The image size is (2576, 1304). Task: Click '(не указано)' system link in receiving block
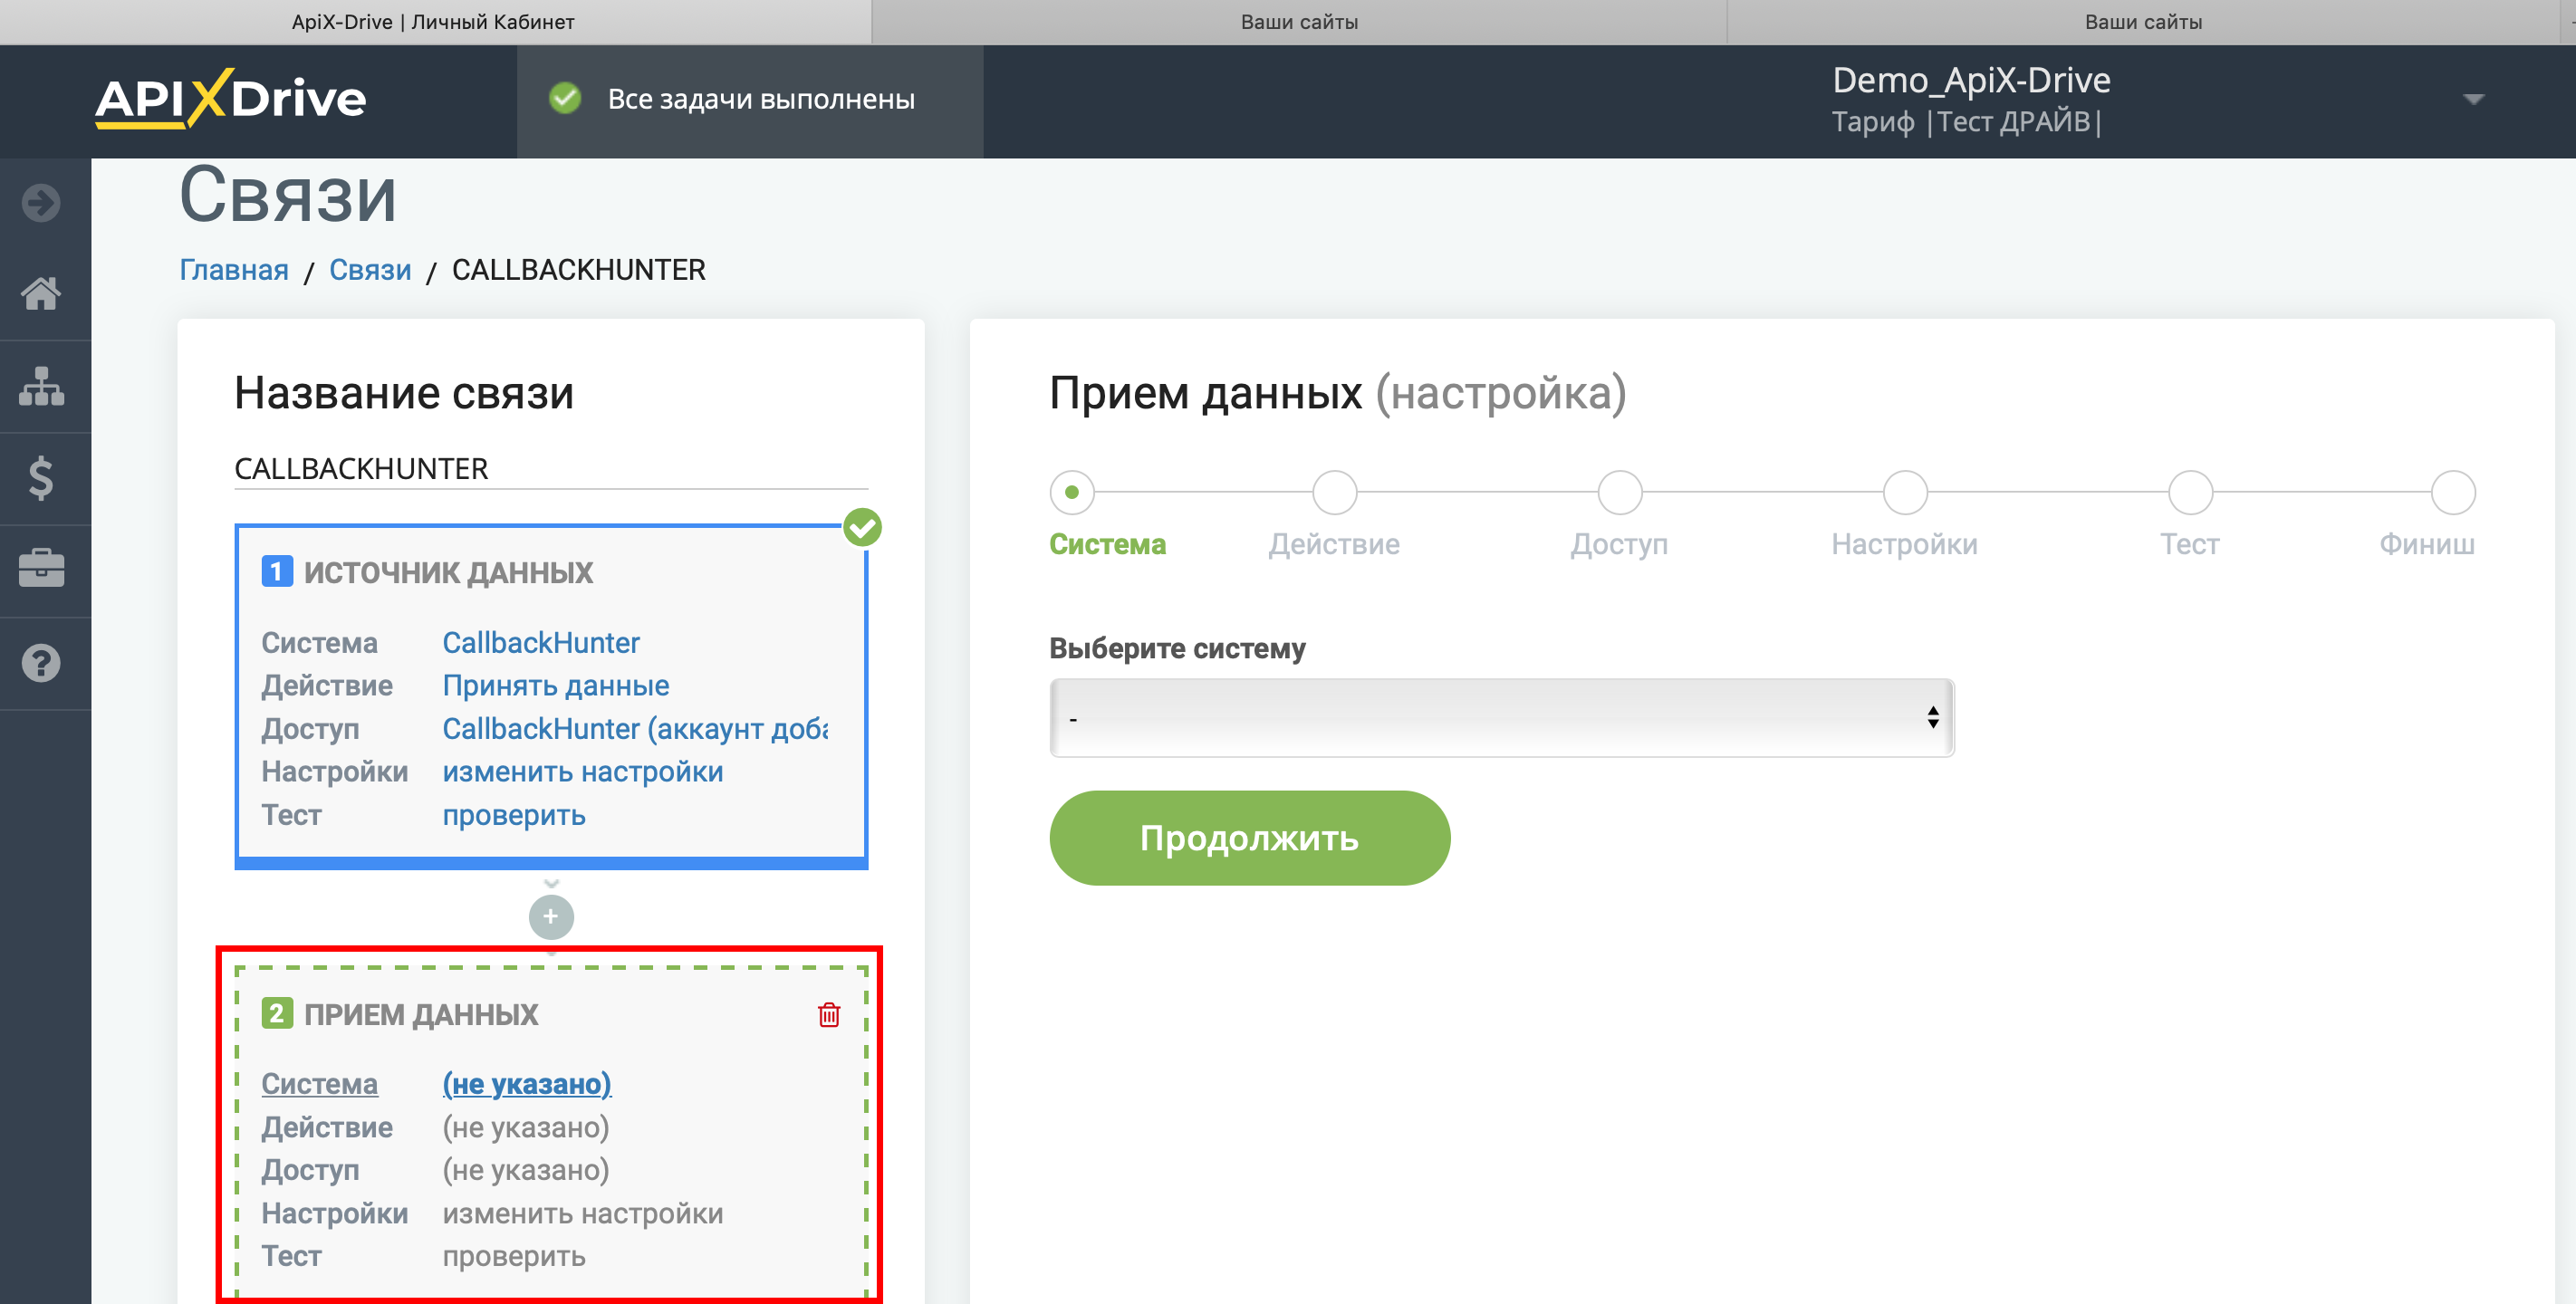click(527, 1084)
